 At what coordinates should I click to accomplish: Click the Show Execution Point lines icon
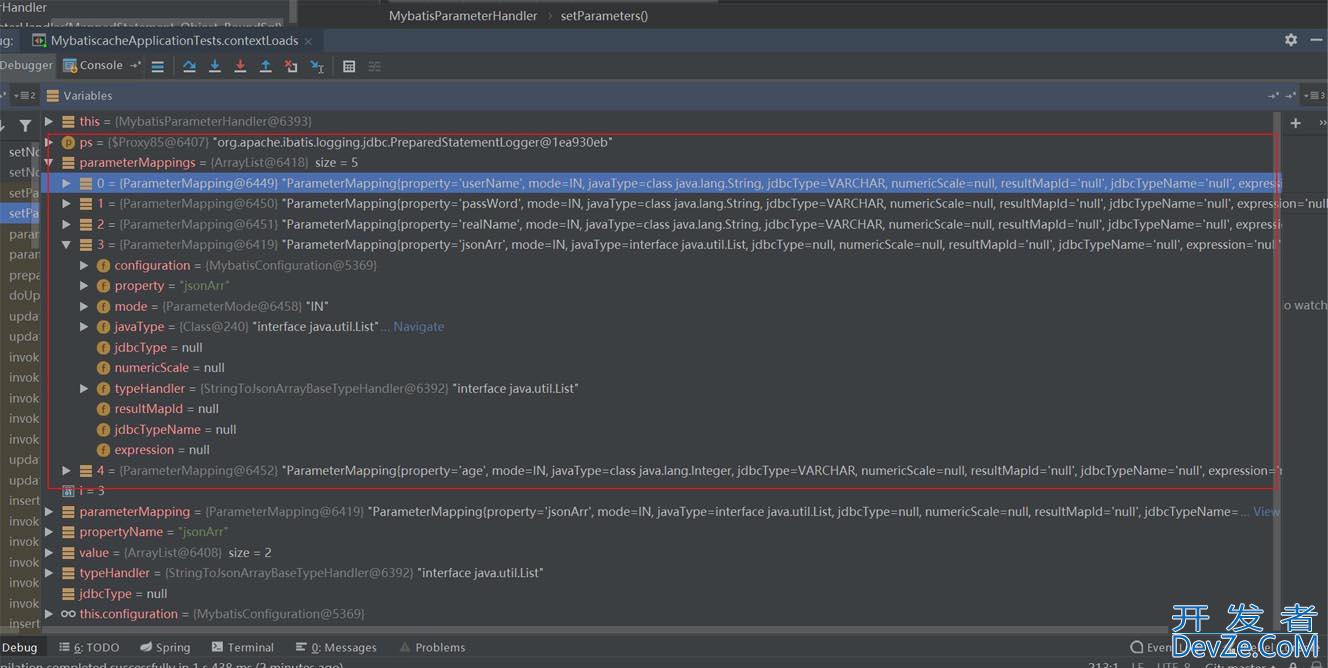point(157,66)
